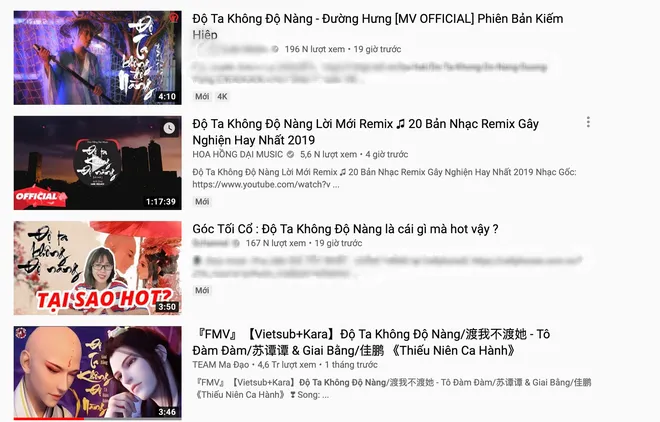Click verified checkmark beside HOA HỒNG DẠI MUSIC
660x422 pixels.
(x=290, y=154)
